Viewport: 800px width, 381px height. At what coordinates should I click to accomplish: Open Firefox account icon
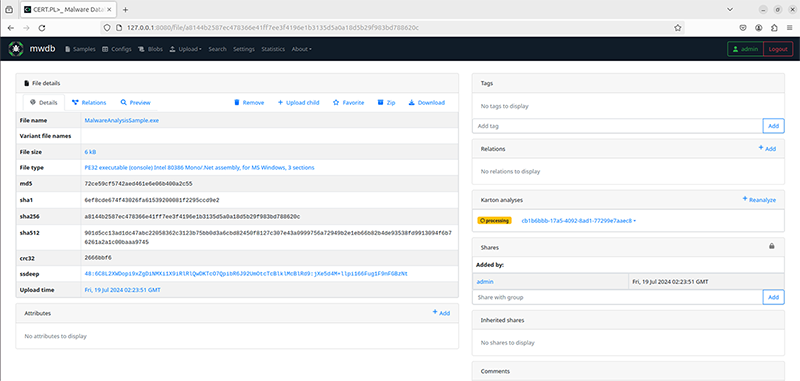(759, 28)
